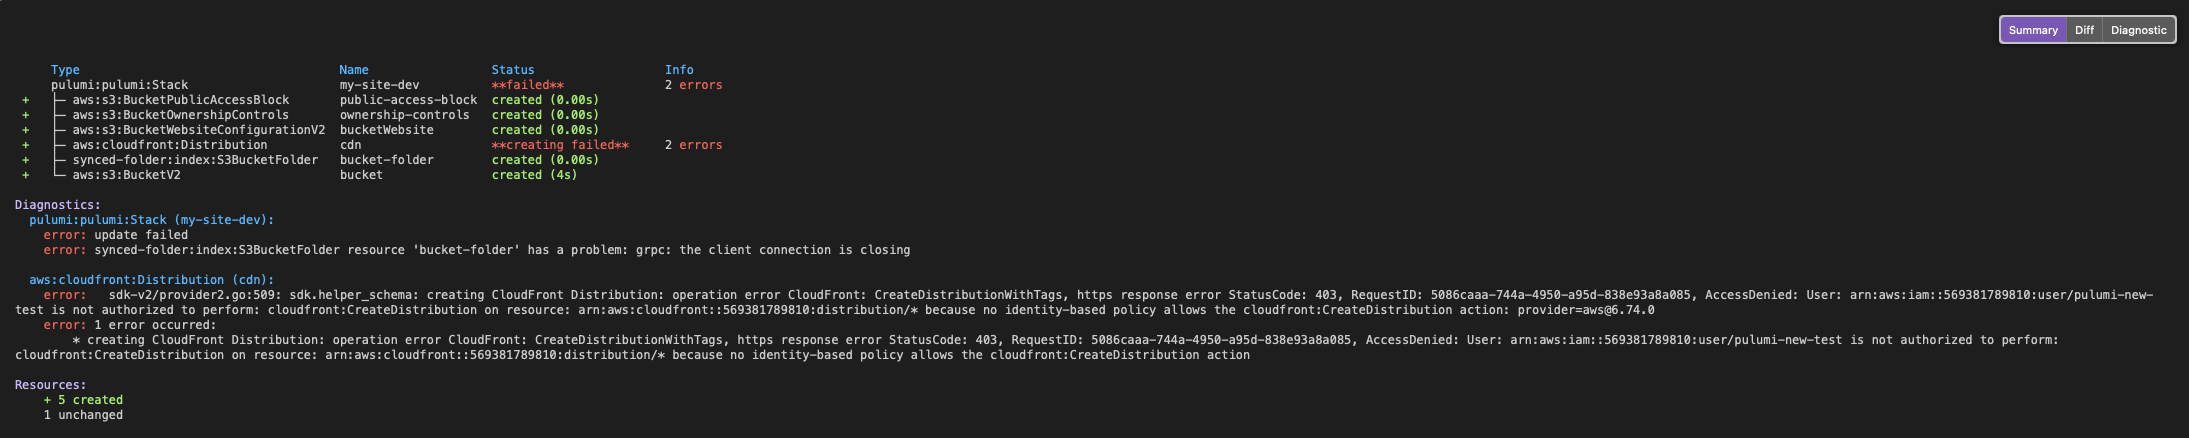This screenshot has width=2189, height=438.
Task: Click the Resources section heading
Action: coord(50,385)
